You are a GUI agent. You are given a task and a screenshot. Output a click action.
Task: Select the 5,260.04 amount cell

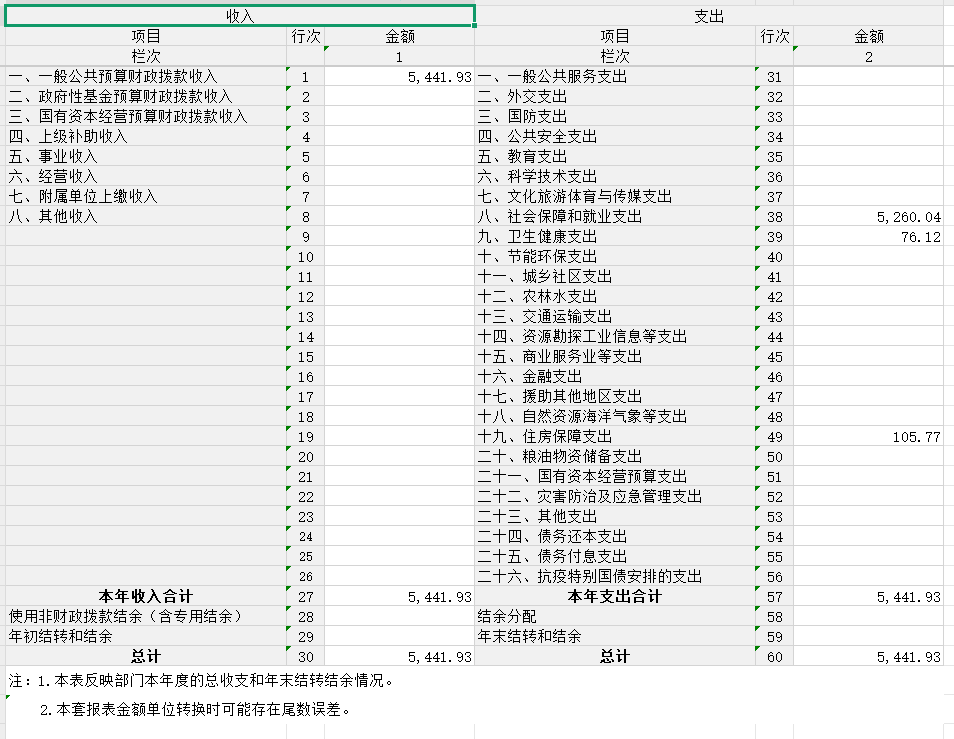point(868,217)
